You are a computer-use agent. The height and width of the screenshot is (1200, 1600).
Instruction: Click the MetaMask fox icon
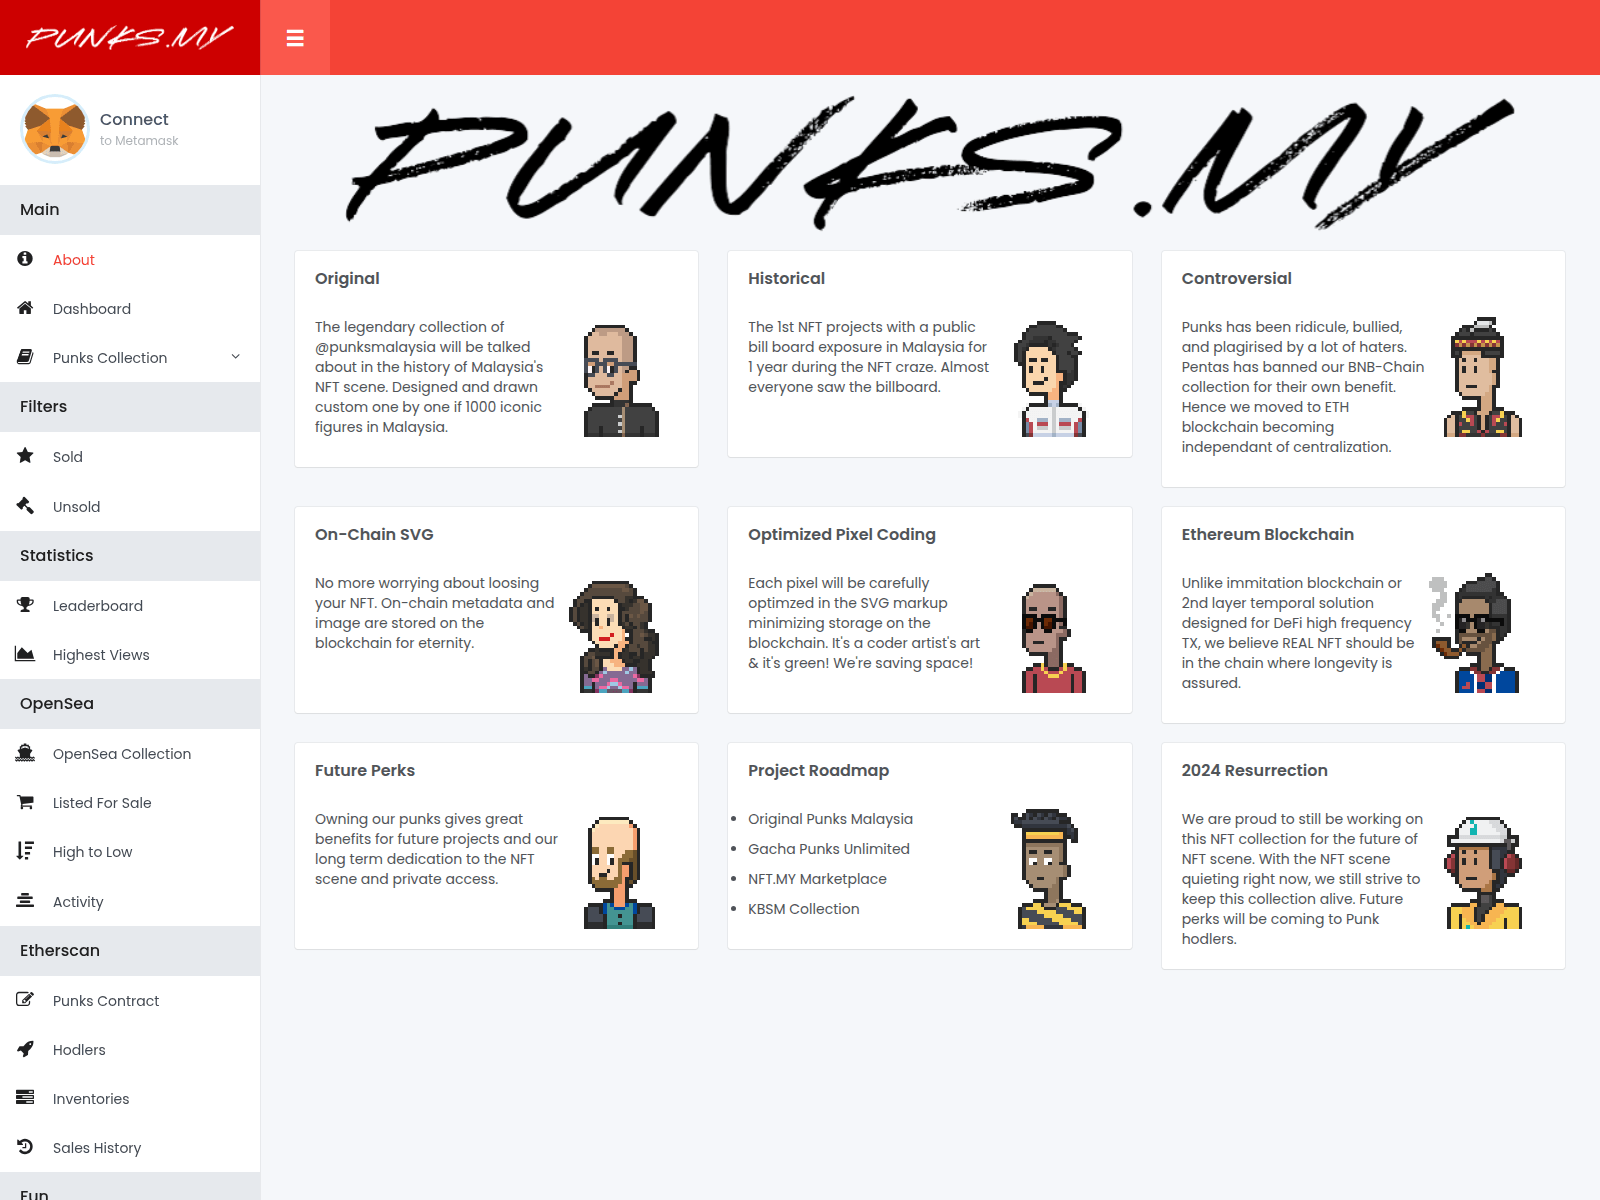pos(55,129)
